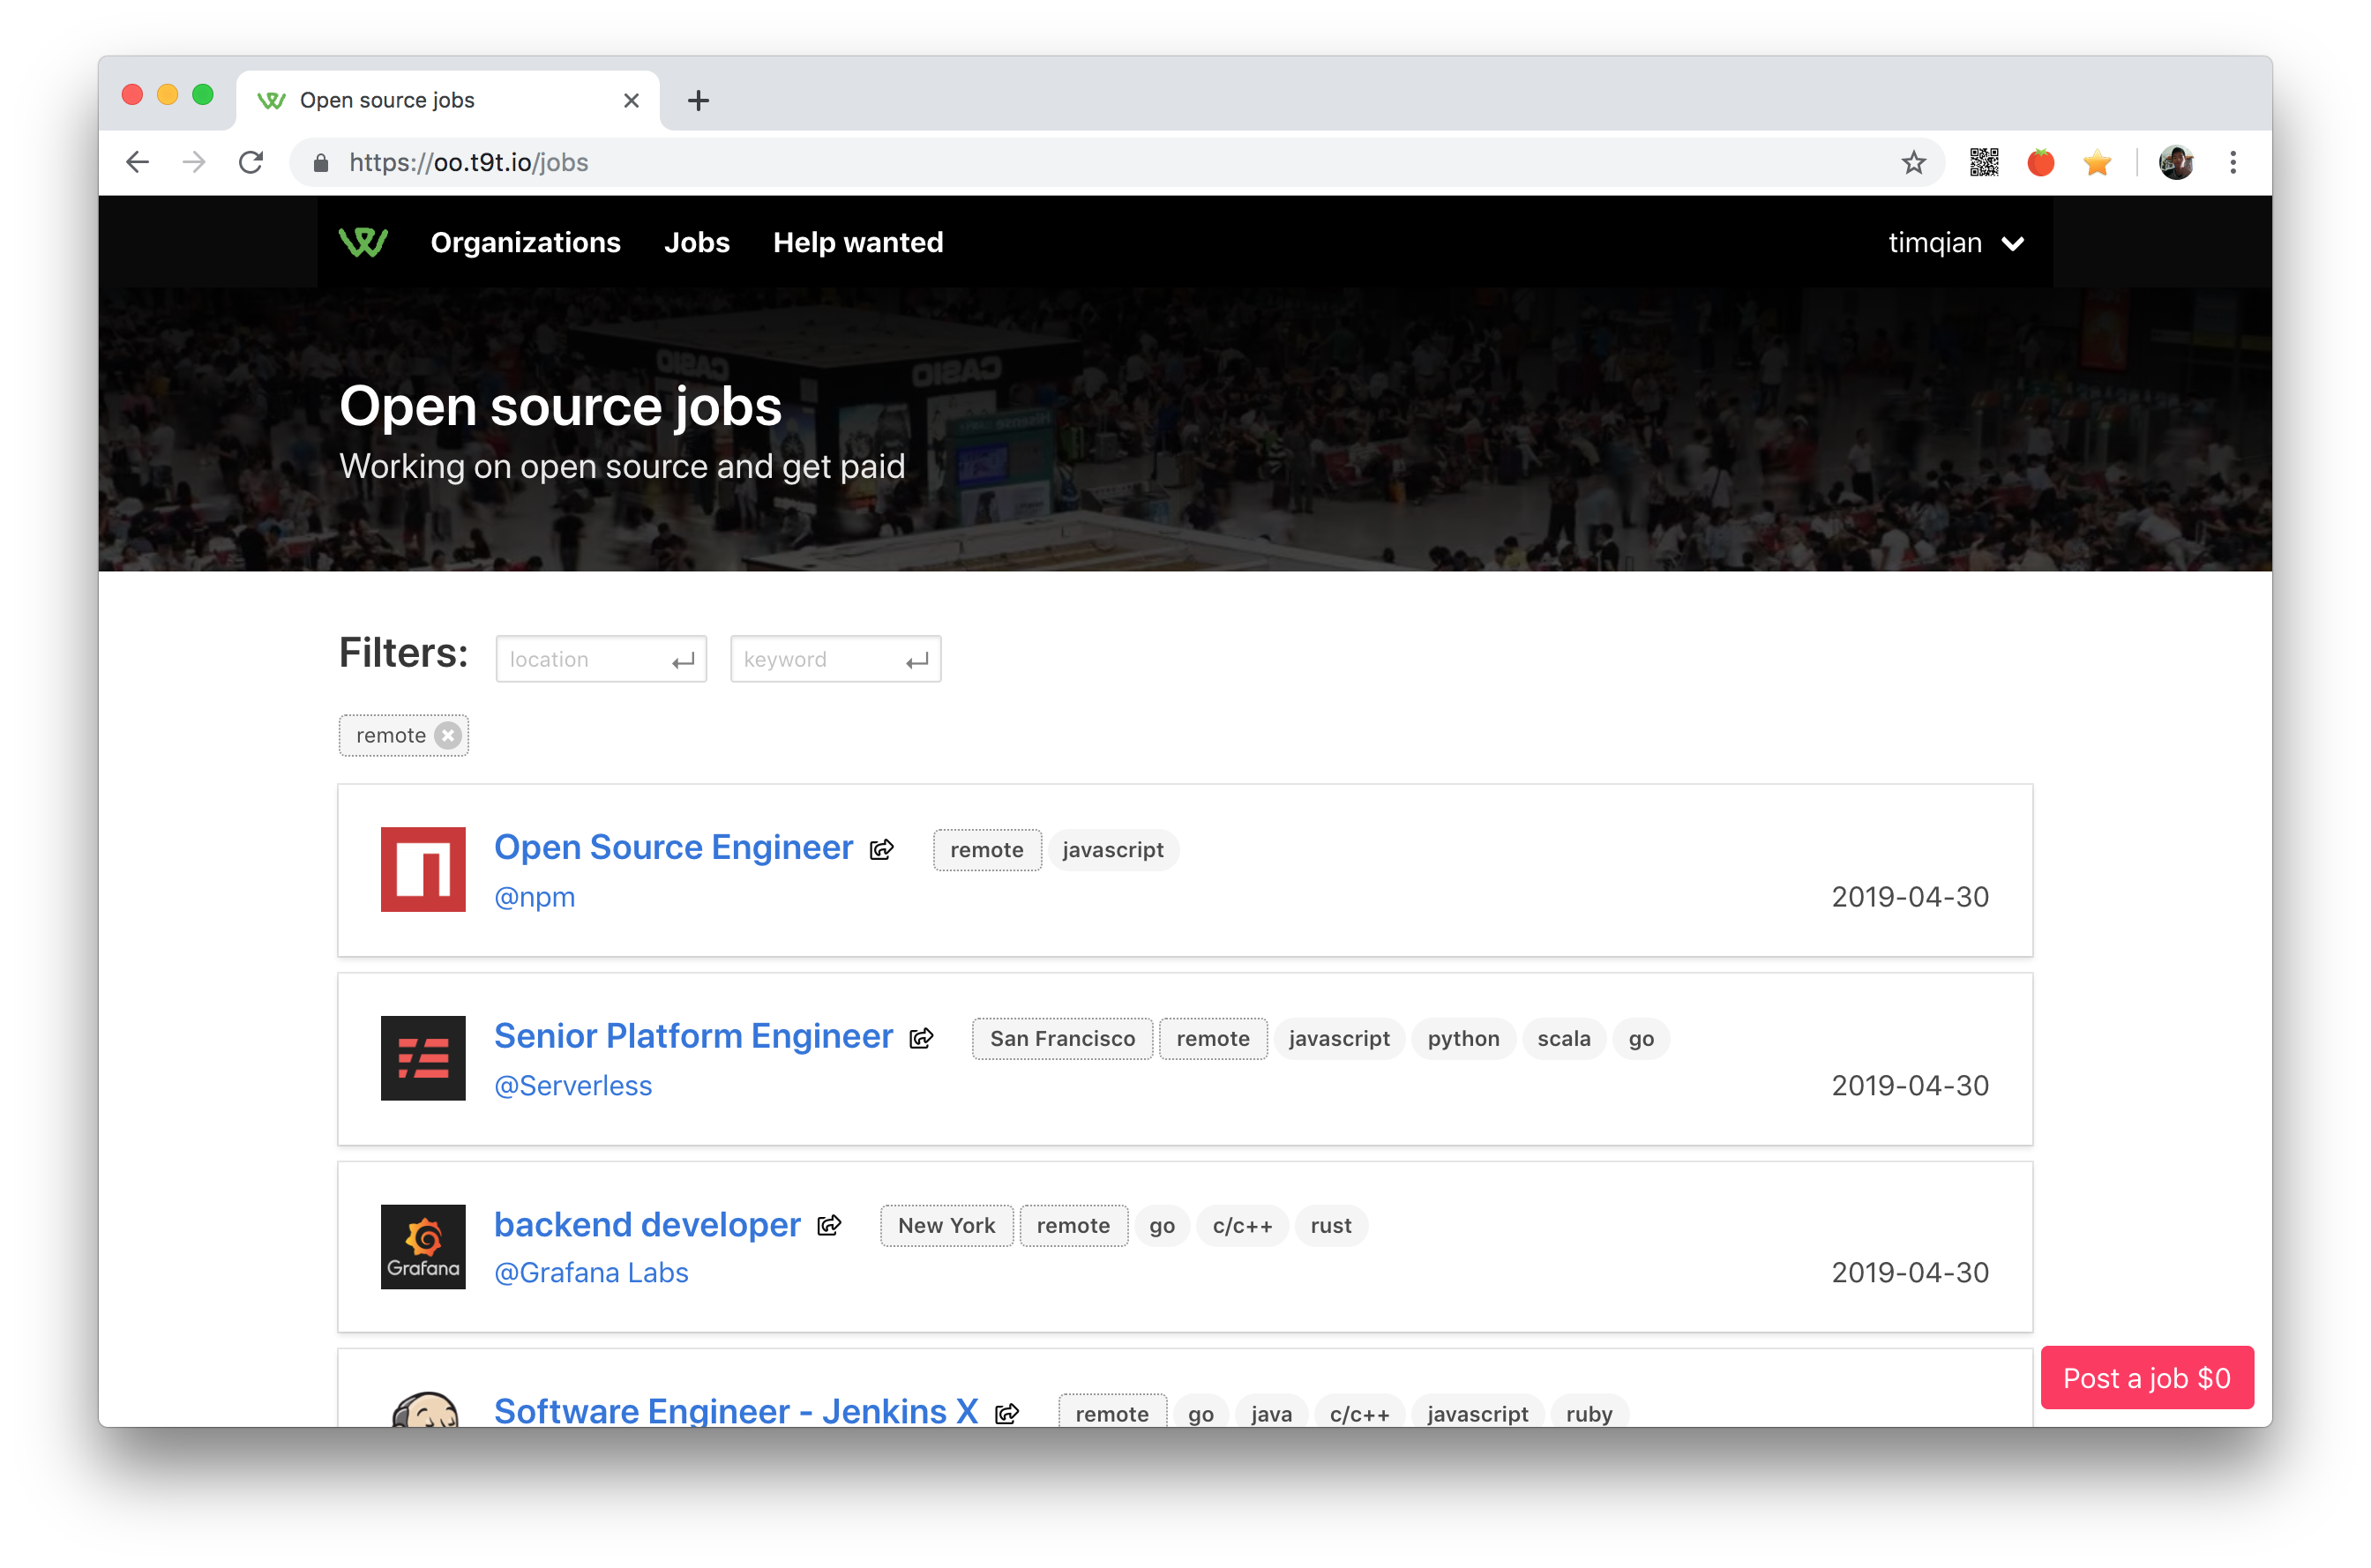Toggle San Francisco tag on Serverless job
The height and width of the screenshot is (1568, 2371).
tap(1062, 1039)
